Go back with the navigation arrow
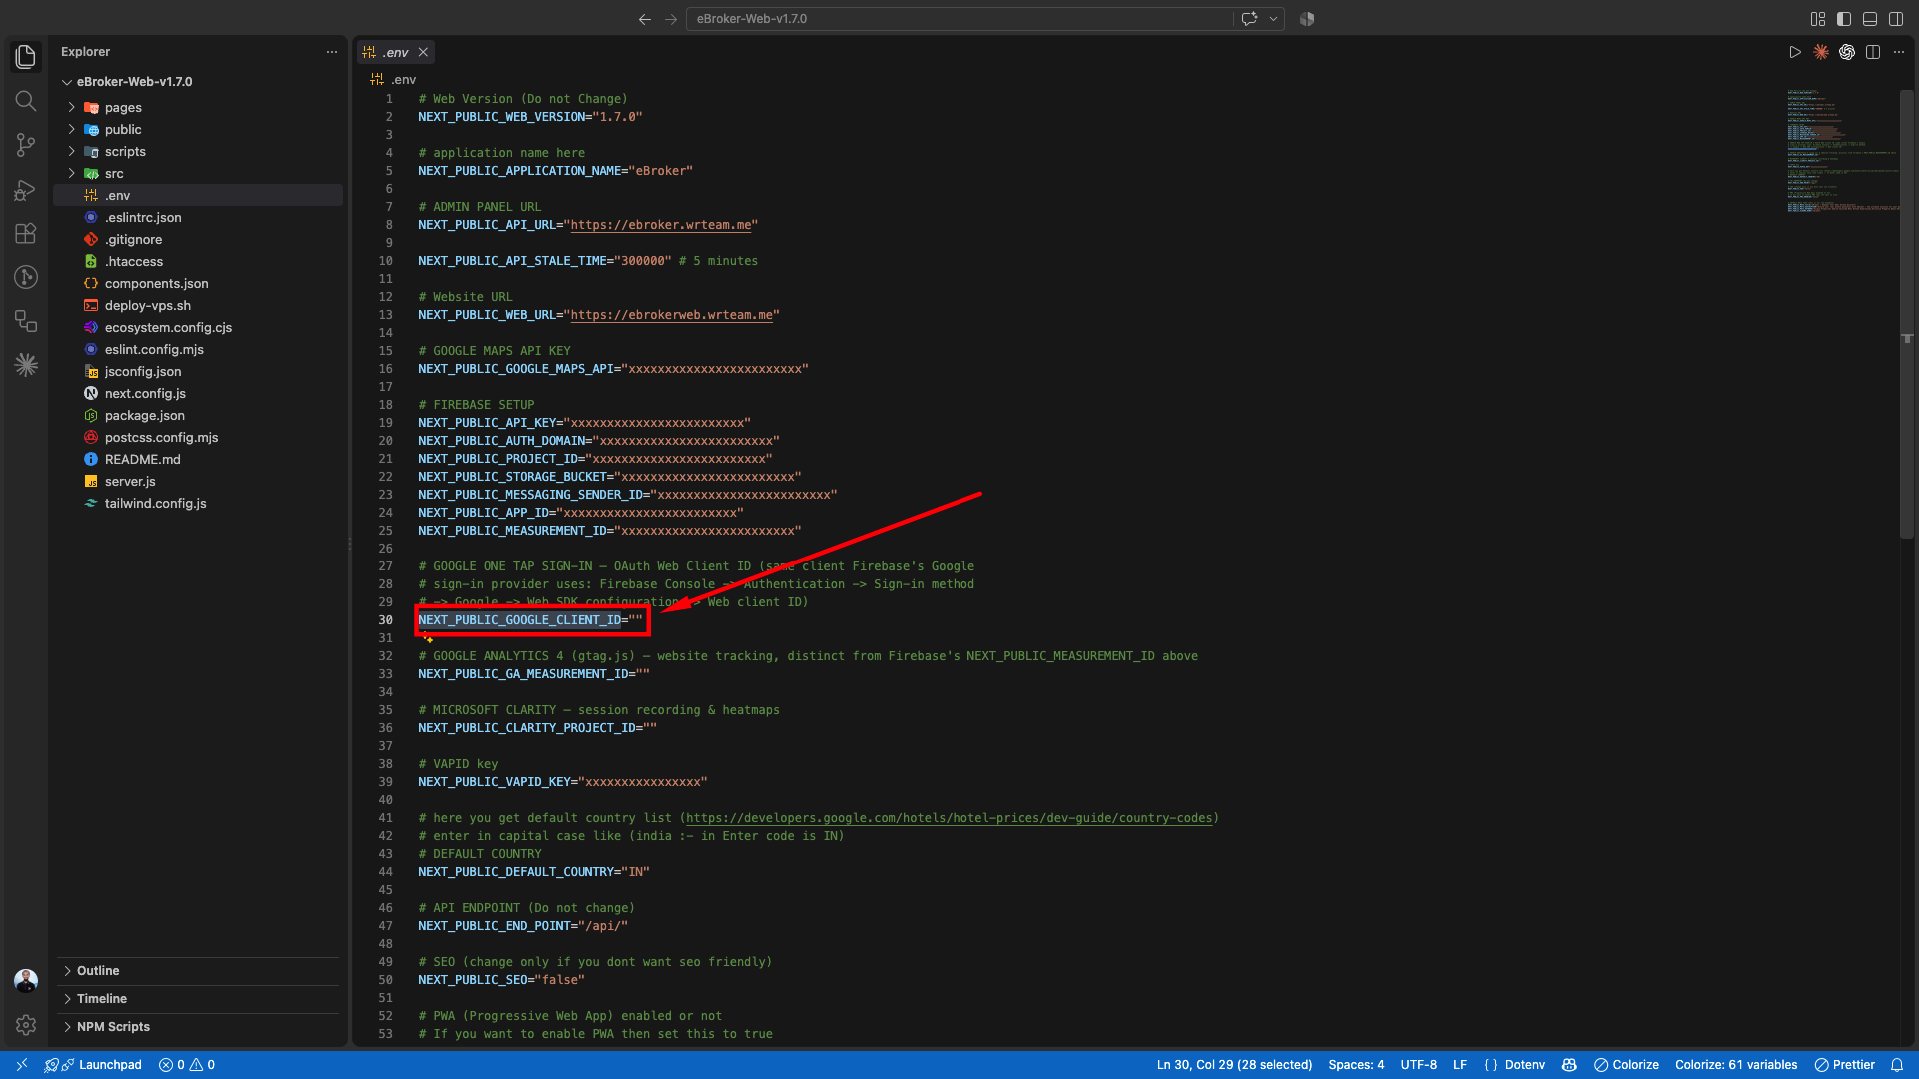 pyautogui.click(x=645, y=19)
